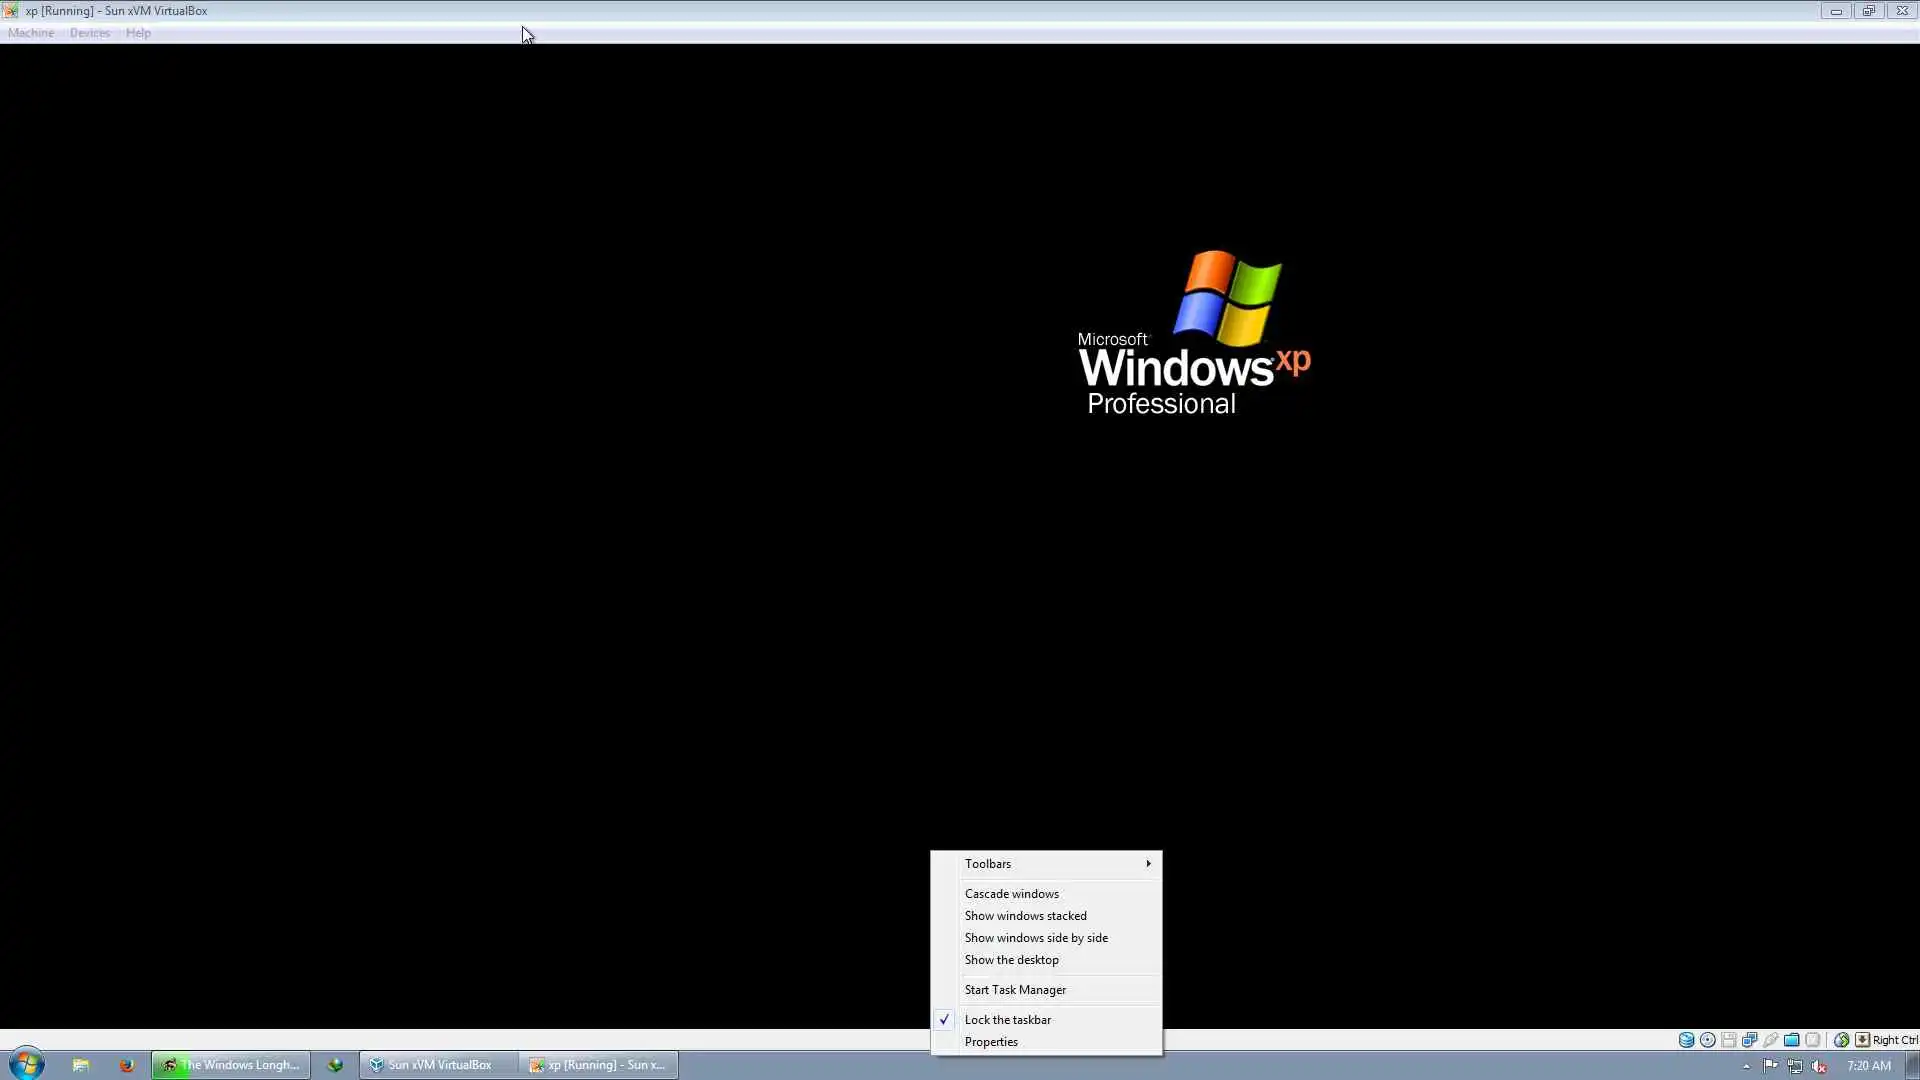Open the Devices menu
The width and height of the screenshot is (1920, 1080).
tap(89, 33)
